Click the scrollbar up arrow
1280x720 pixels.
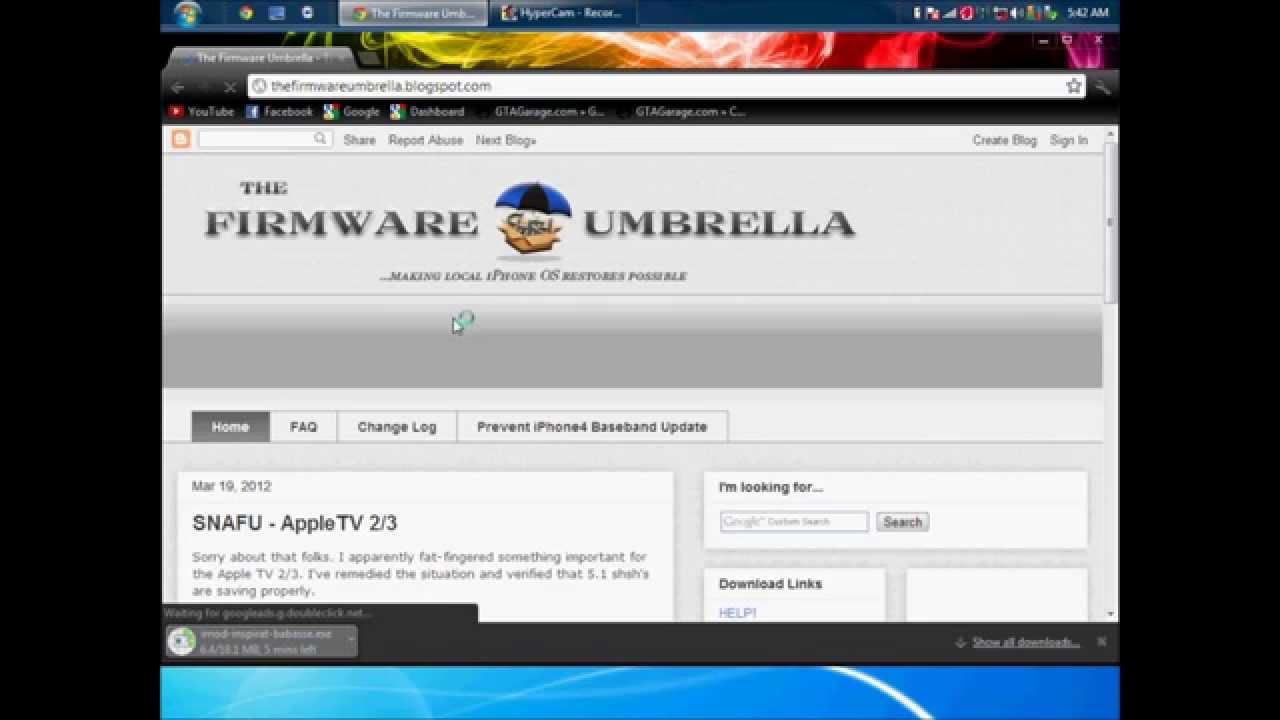(x=1111, y=132)
